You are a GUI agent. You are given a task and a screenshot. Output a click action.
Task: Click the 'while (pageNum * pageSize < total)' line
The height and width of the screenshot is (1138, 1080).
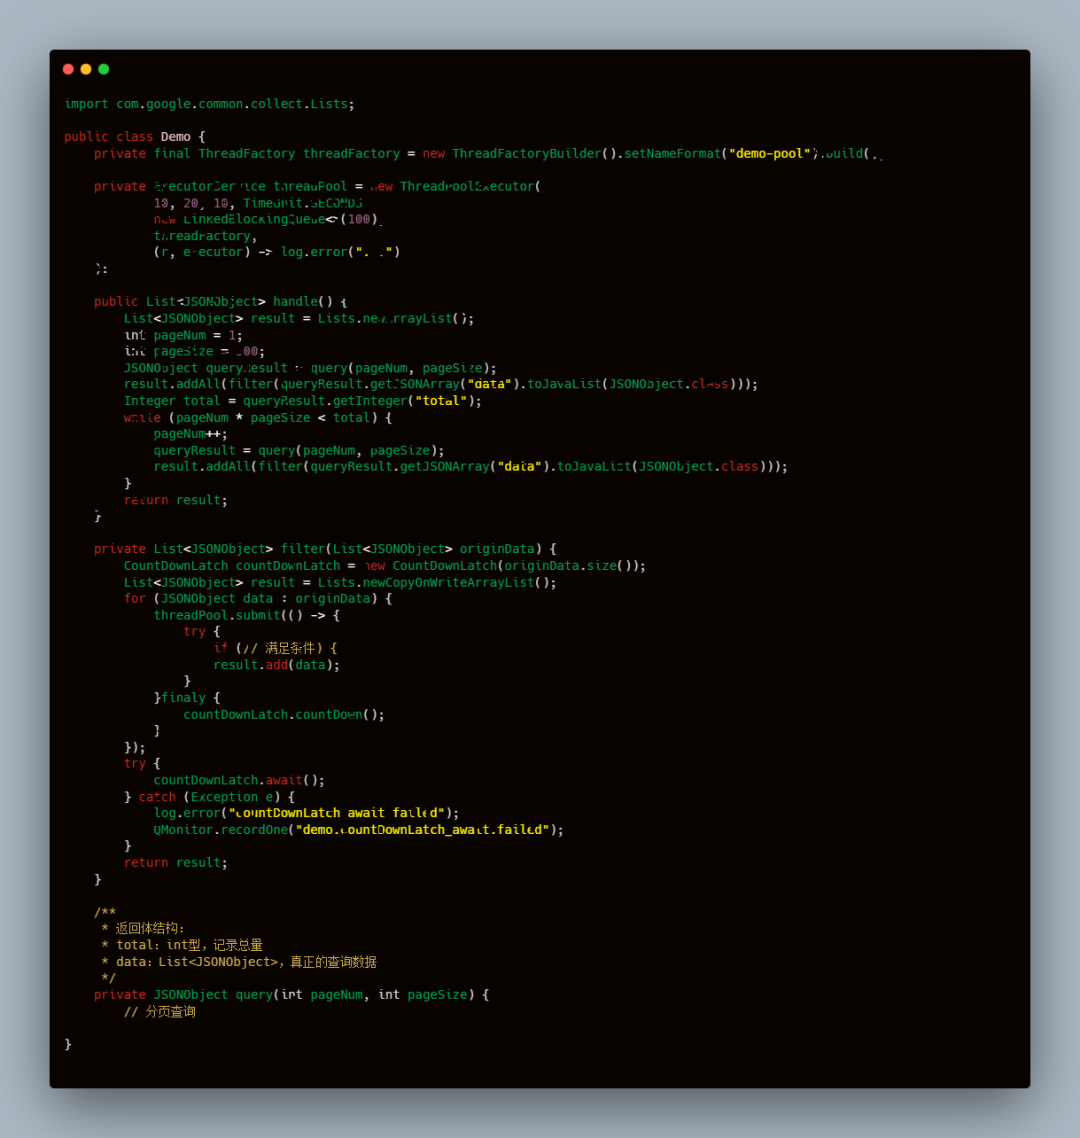pyautogui.click(x=258, y=417)
